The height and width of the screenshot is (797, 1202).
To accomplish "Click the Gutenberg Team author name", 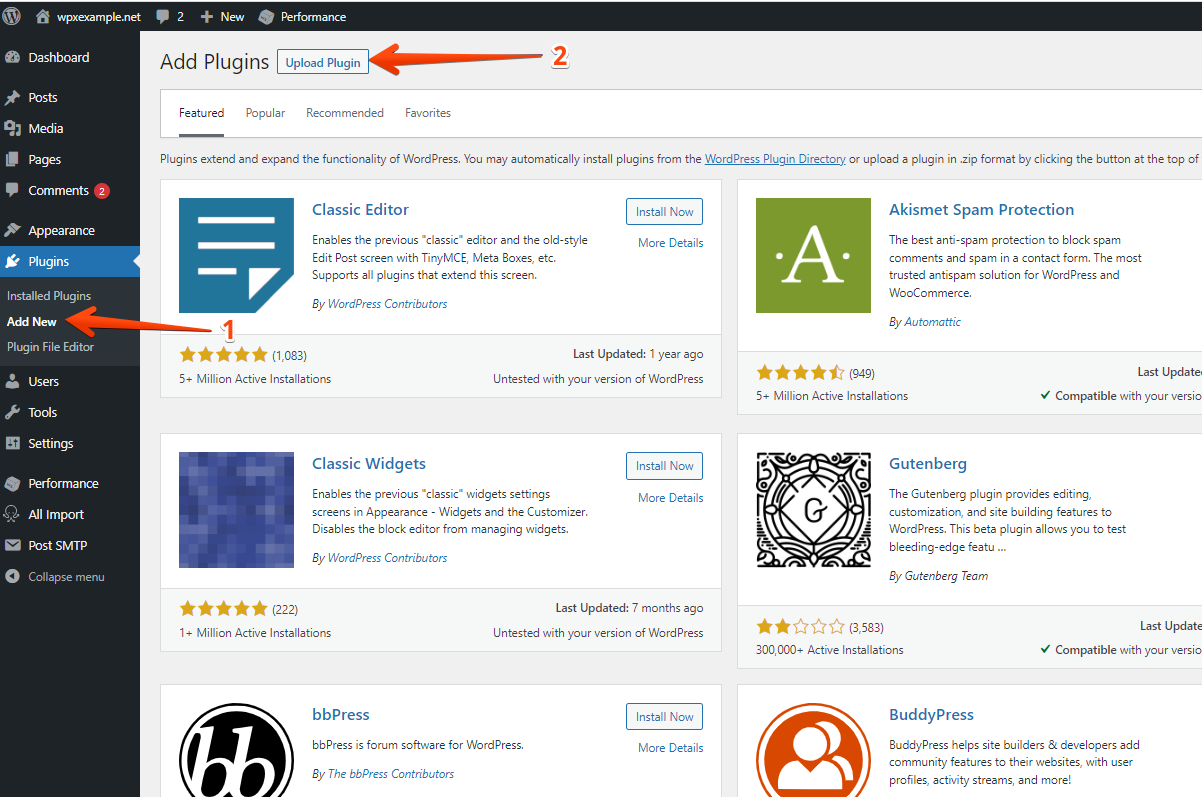I will point(947,576).
